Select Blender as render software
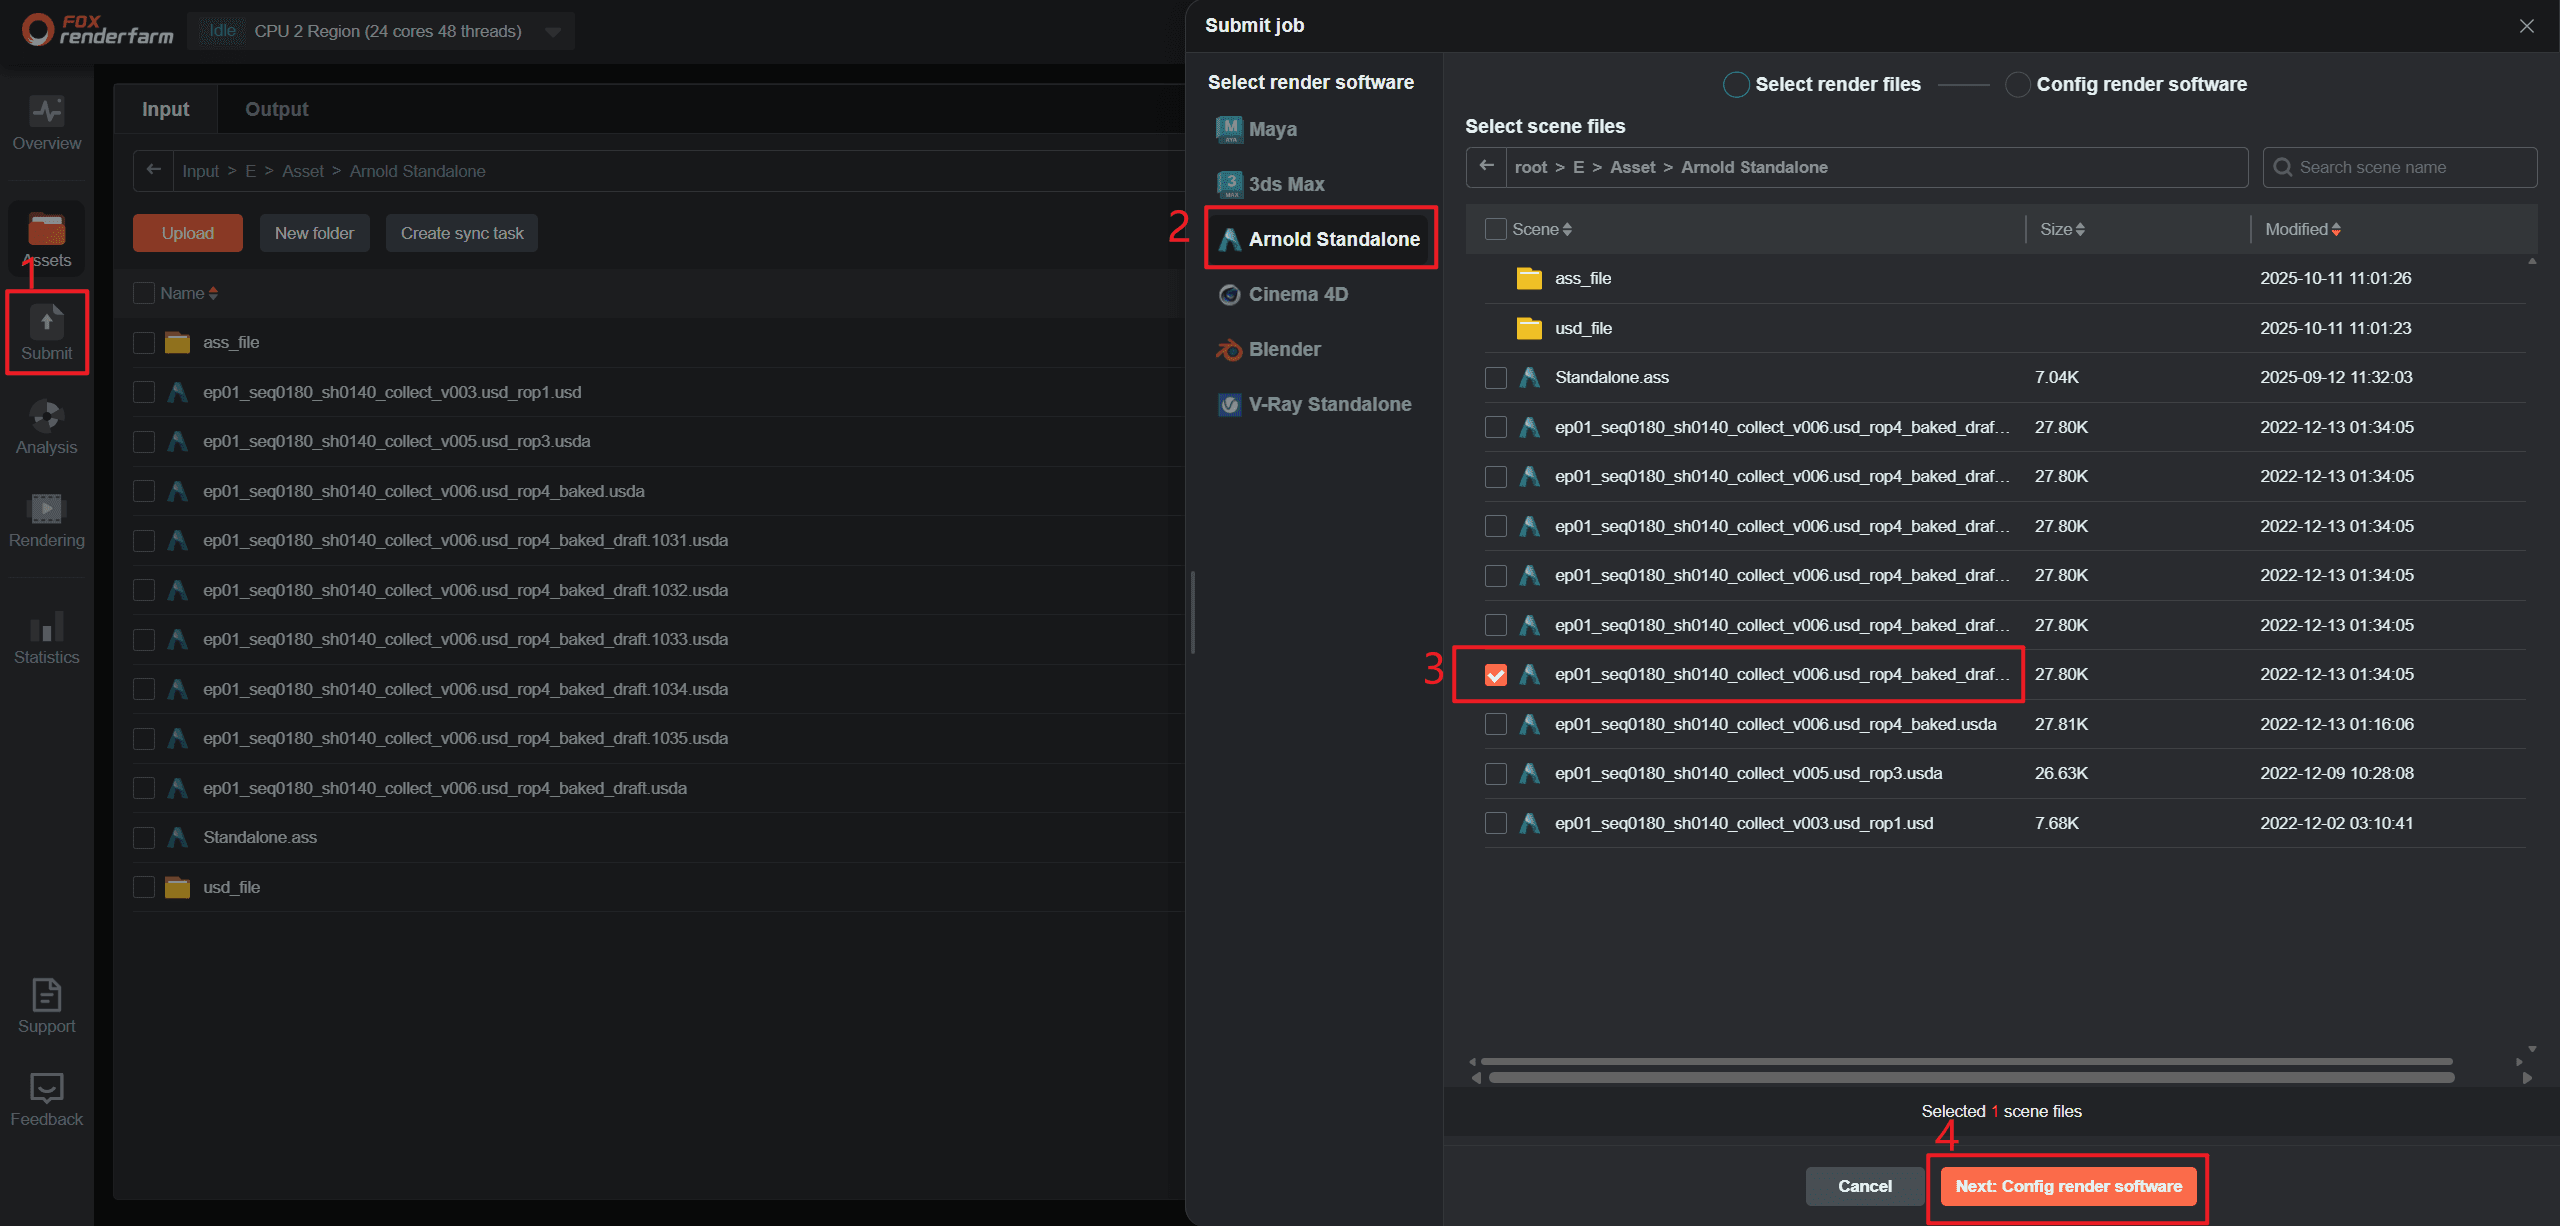Screen dimensions: 2560x1226 click(x=1284, y=349)
